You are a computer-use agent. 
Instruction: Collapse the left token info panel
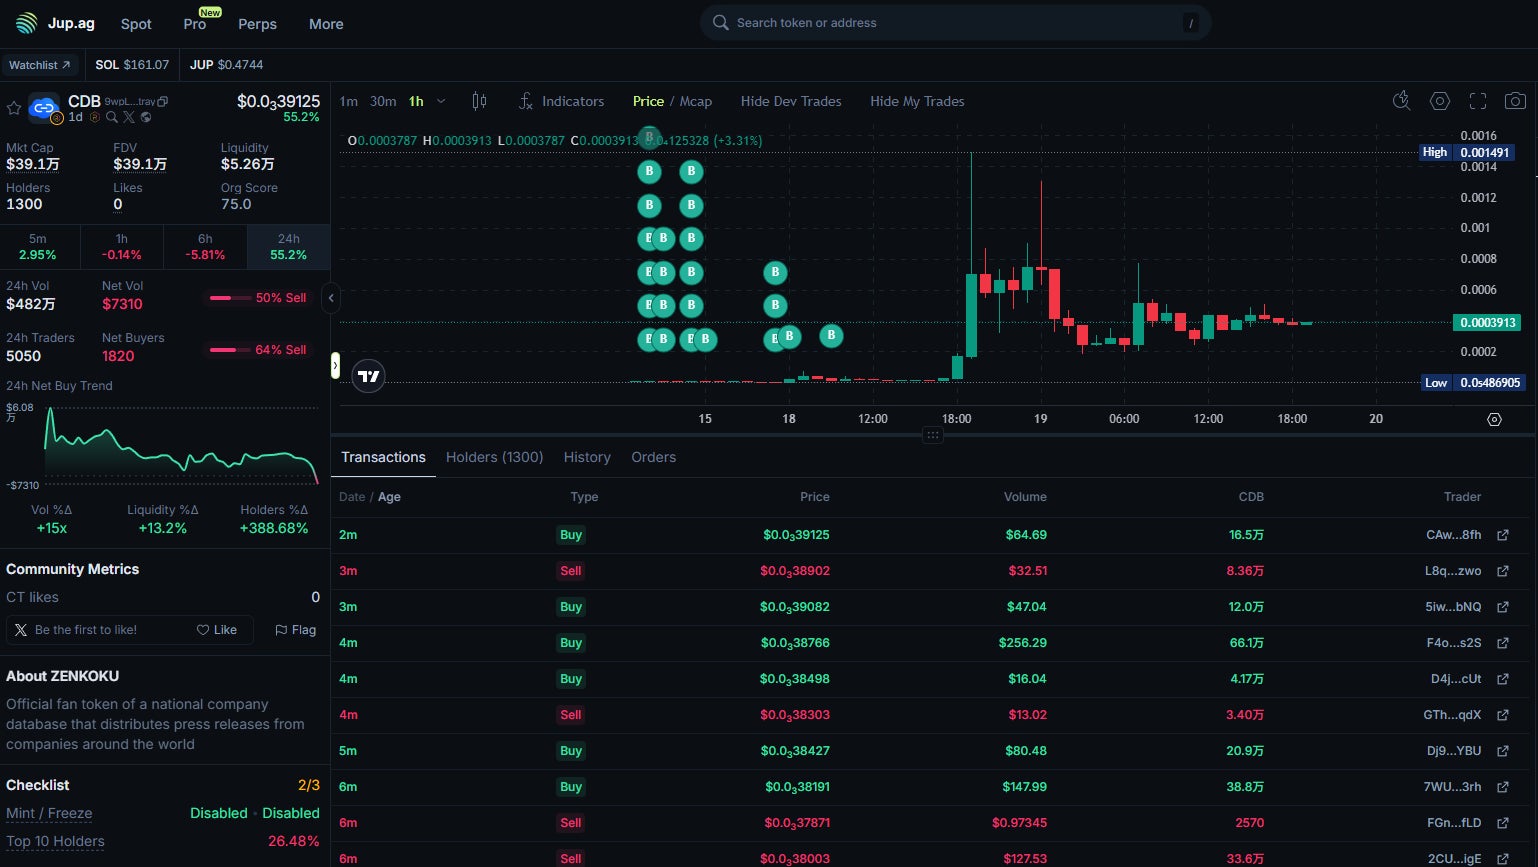coord(331,297)
